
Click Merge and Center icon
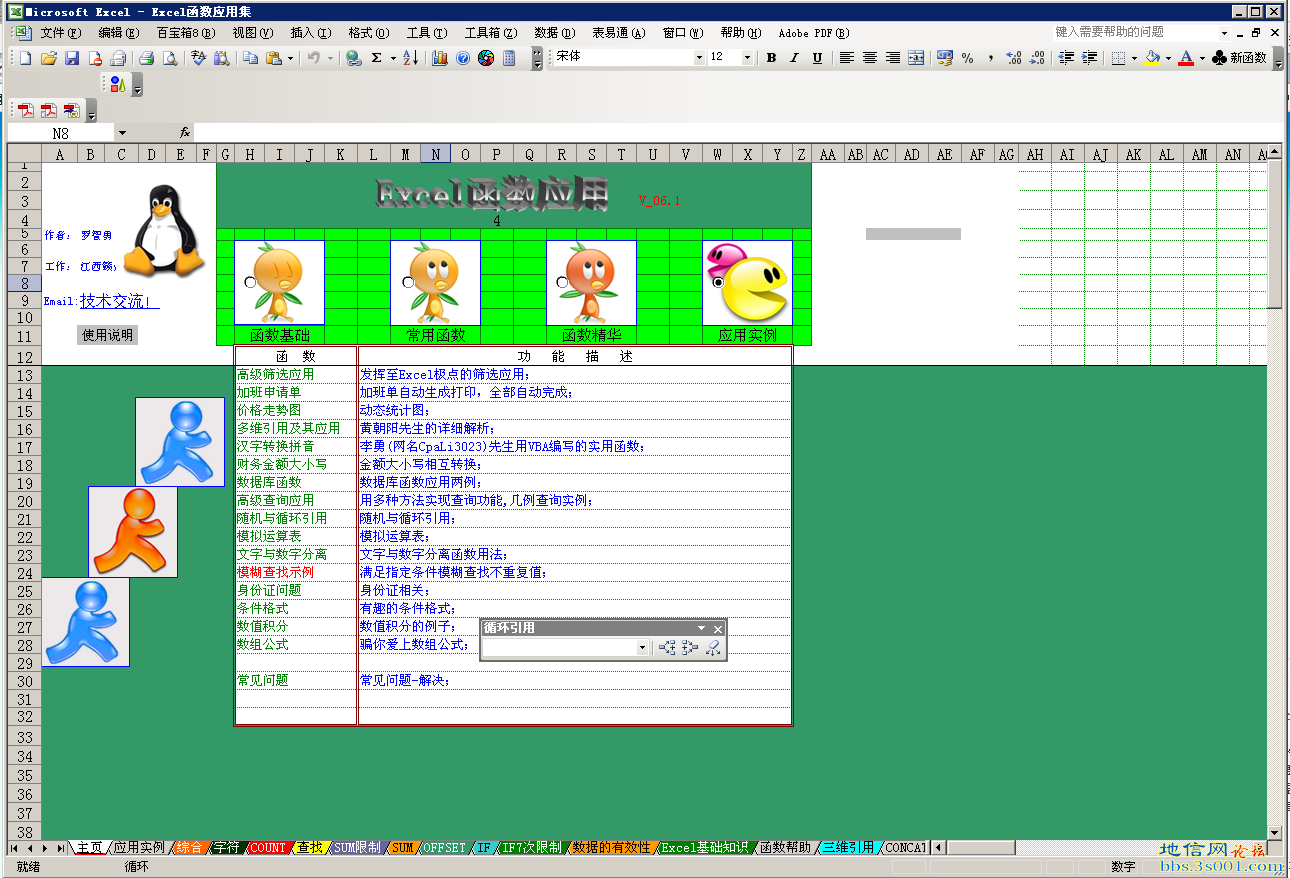tap(915, 58)
